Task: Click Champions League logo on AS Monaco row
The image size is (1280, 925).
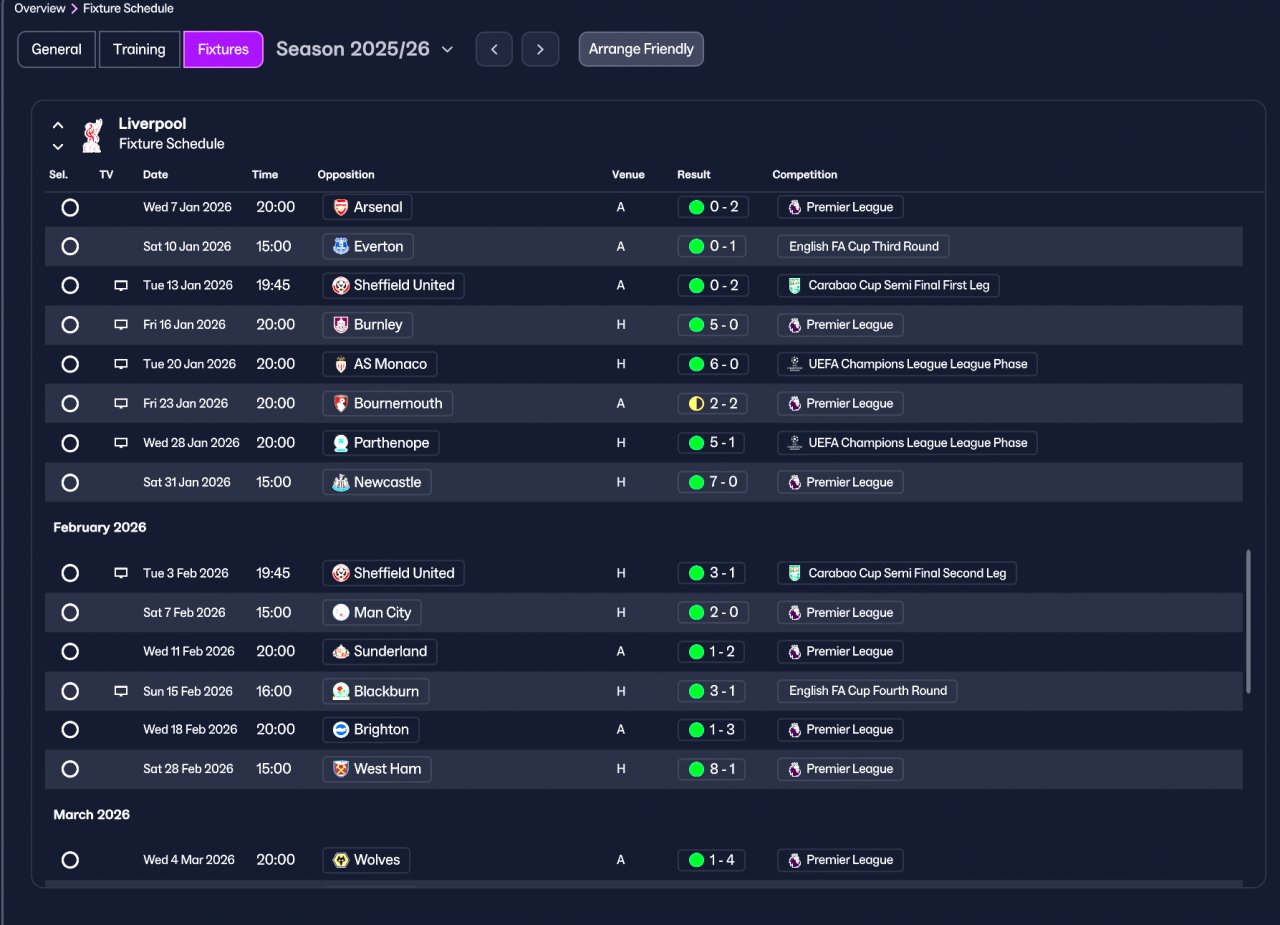Action: (x=794, y=364)
